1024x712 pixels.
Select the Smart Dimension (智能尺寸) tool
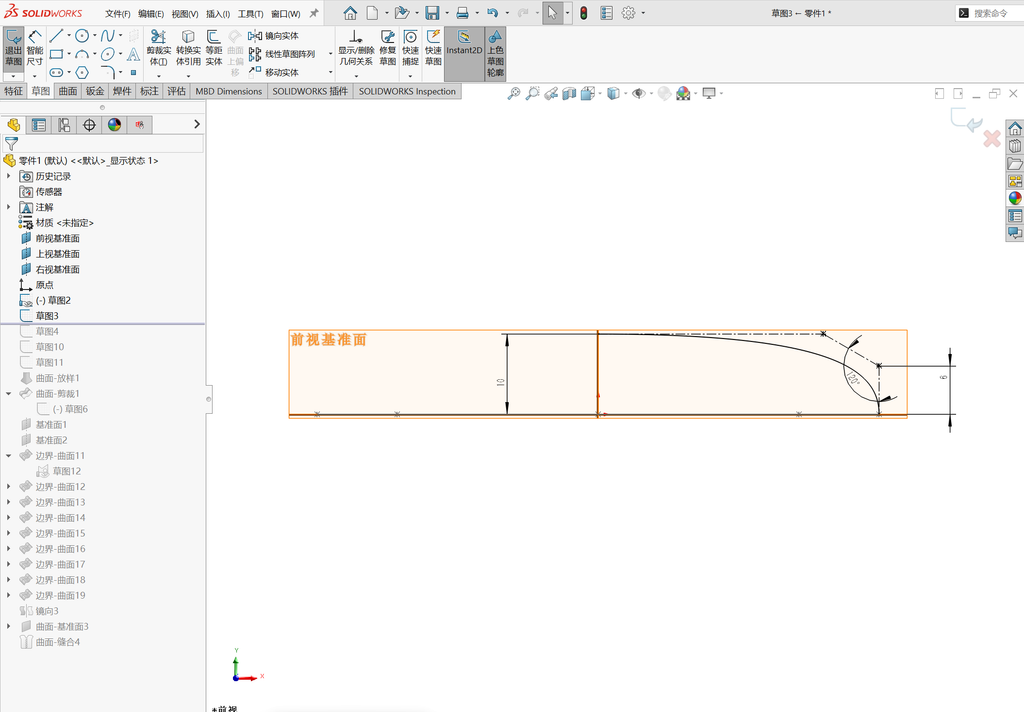click(x=35, y=48)
